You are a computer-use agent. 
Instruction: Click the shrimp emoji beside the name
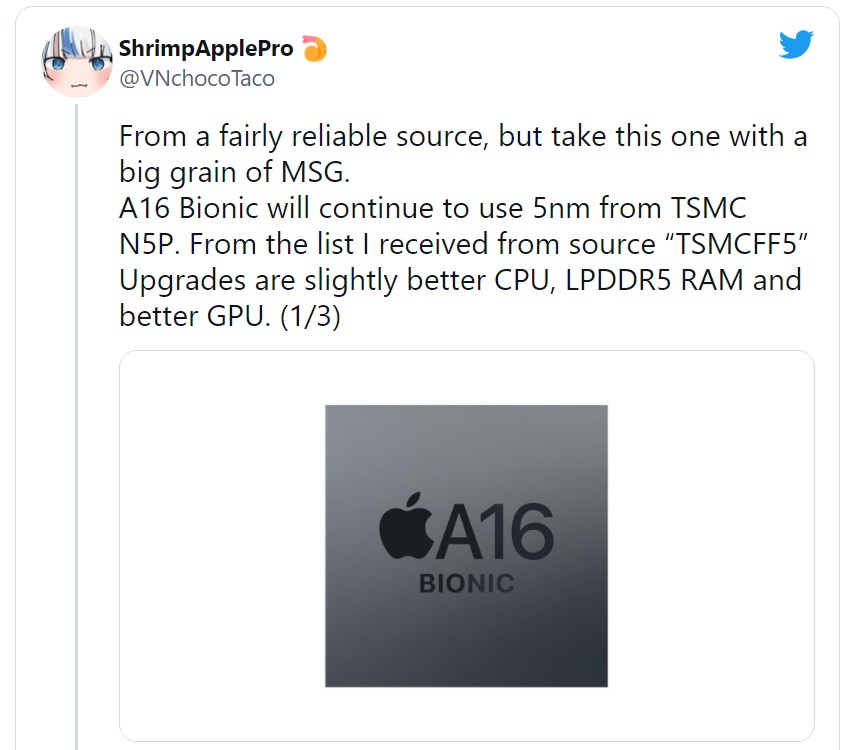[314, 48]
